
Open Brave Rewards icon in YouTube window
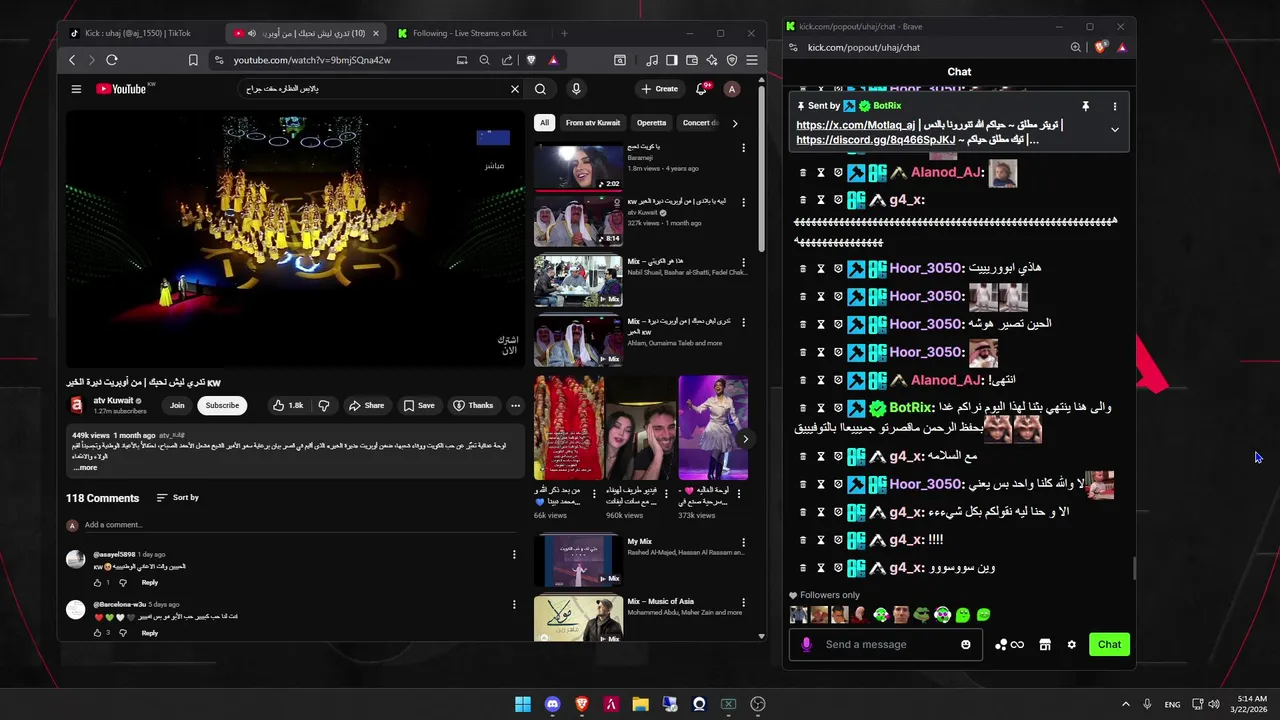(x=553, y=60)
